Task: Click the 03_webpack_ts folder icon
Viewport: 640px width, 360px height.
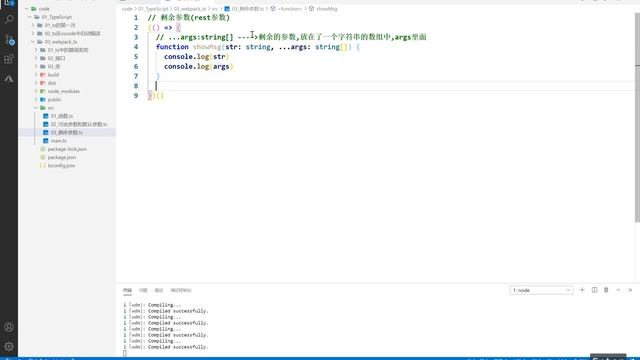Action: pos(40,42)
